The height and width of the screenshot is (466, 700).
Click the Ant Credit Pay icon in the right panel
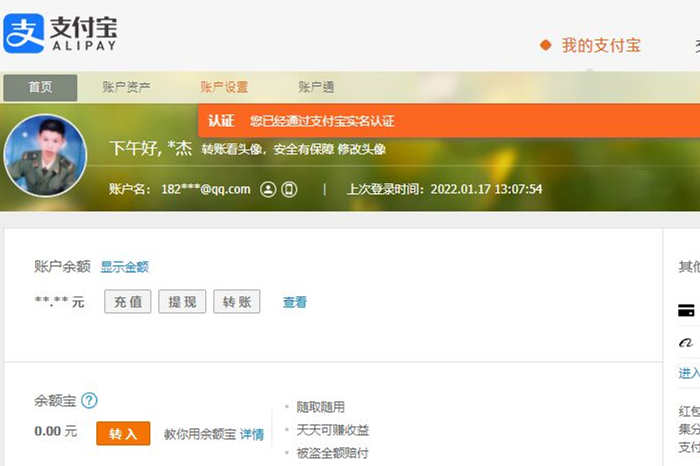[686, 343]
